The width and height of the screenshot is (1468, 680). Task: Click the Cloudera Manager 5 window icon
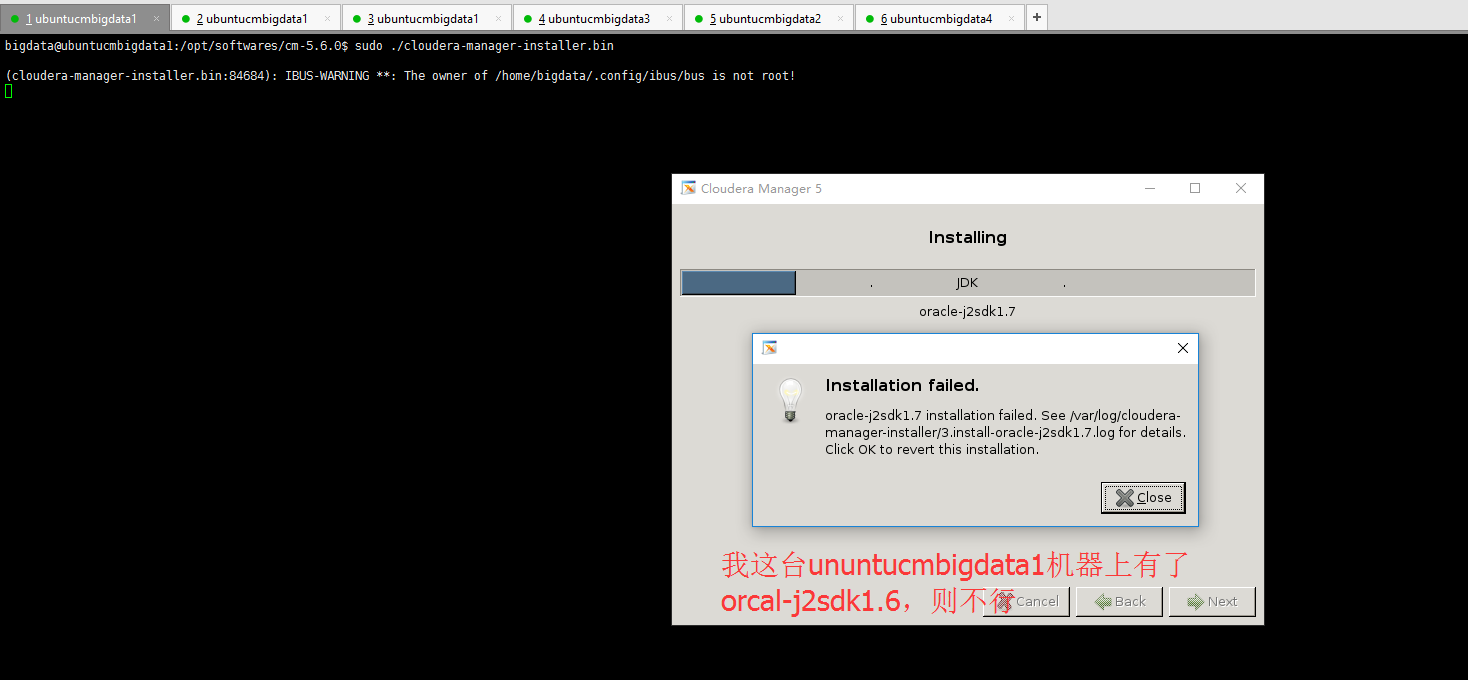coord(688,188)
